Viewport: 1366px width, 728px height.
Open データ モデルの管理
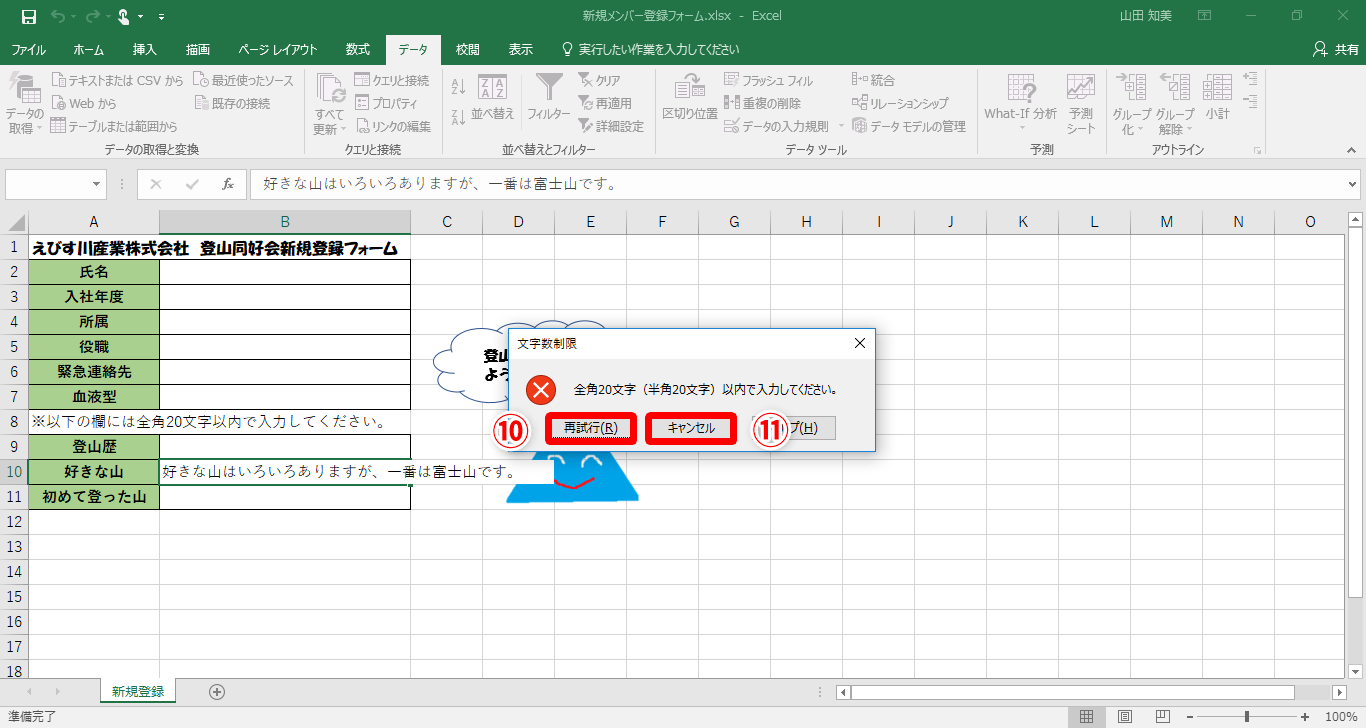pos(909,126)
